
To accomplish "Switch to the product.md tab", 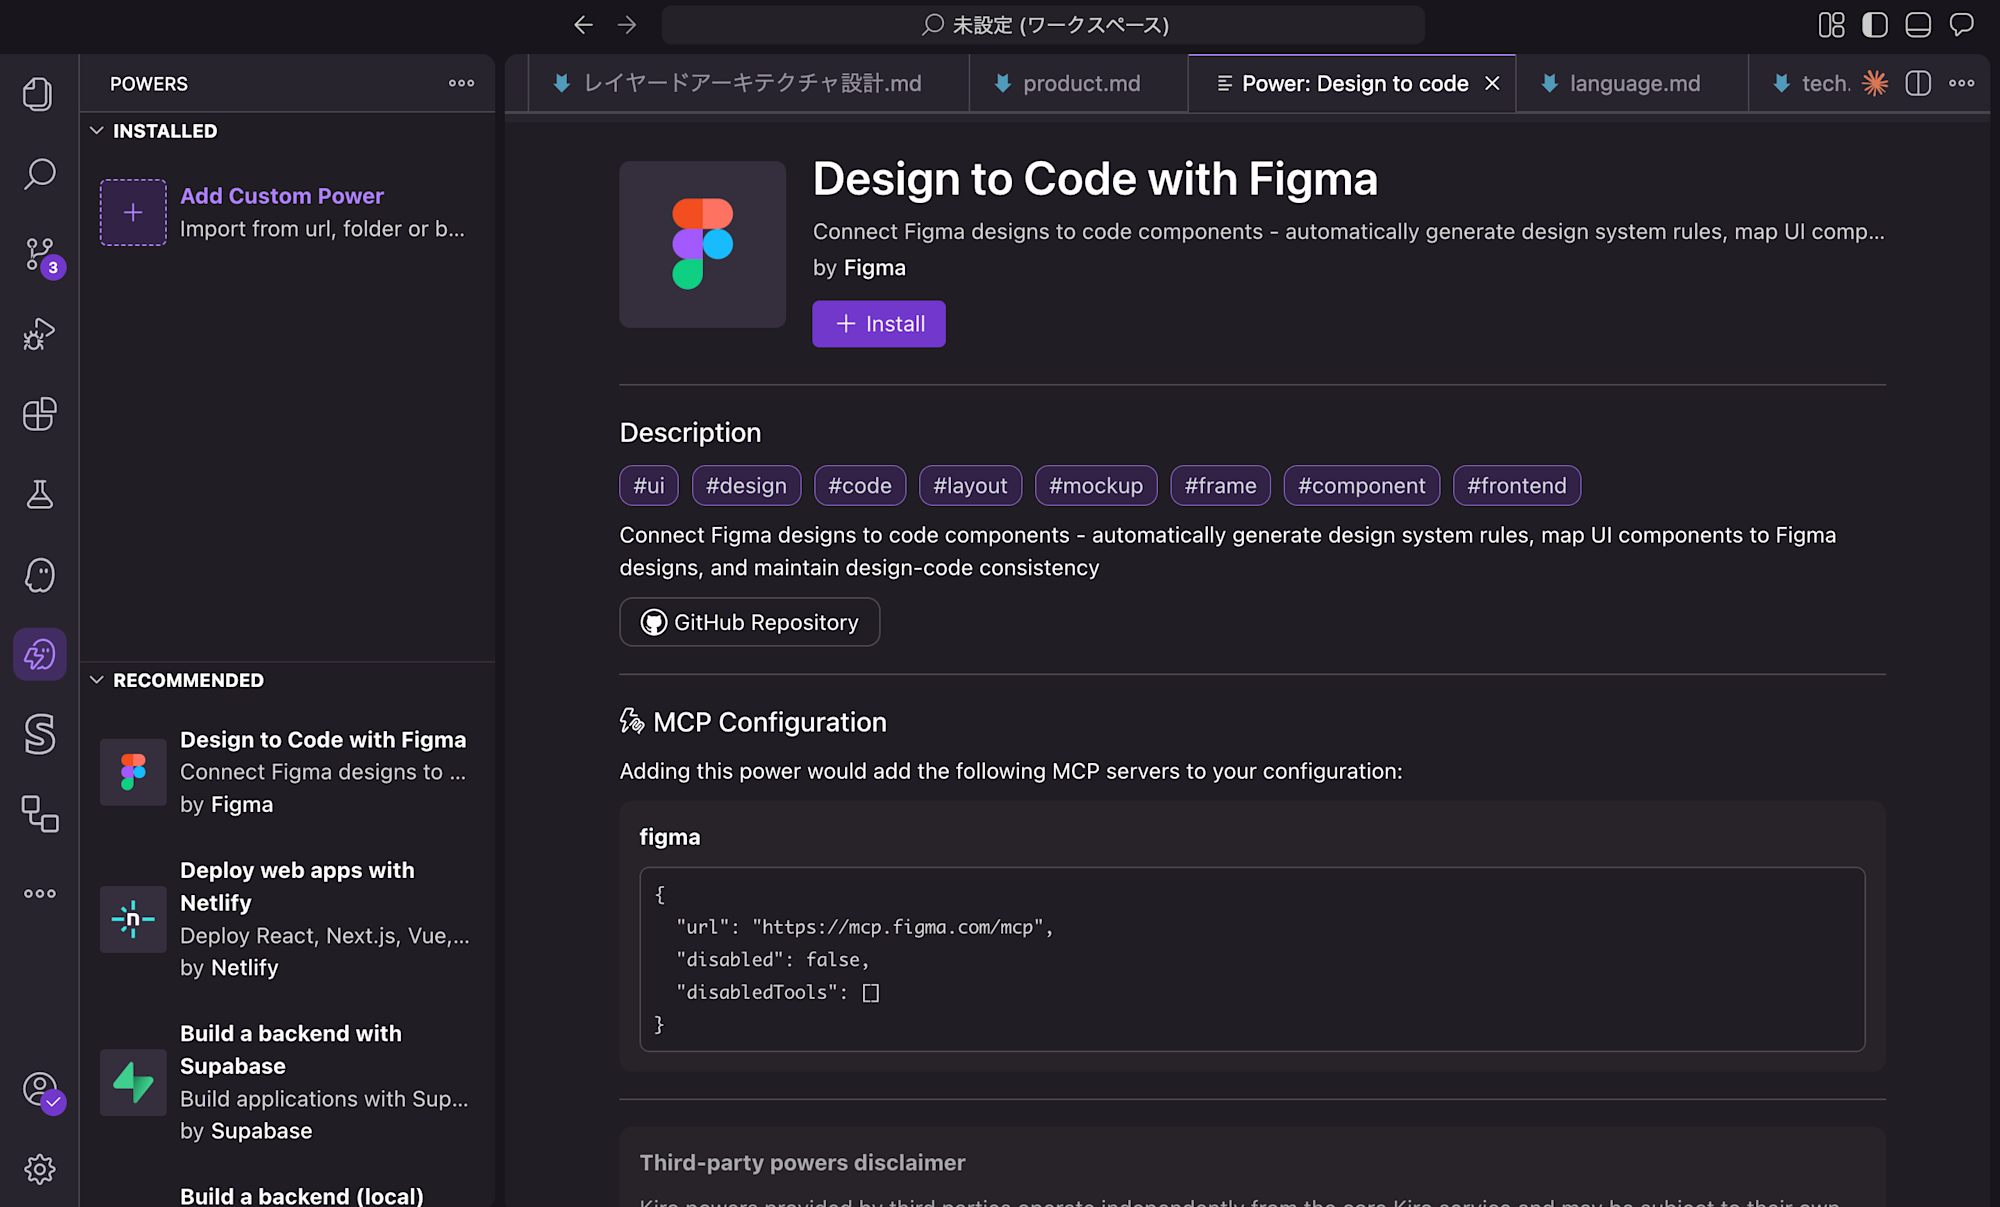I will coord(1080,84).
